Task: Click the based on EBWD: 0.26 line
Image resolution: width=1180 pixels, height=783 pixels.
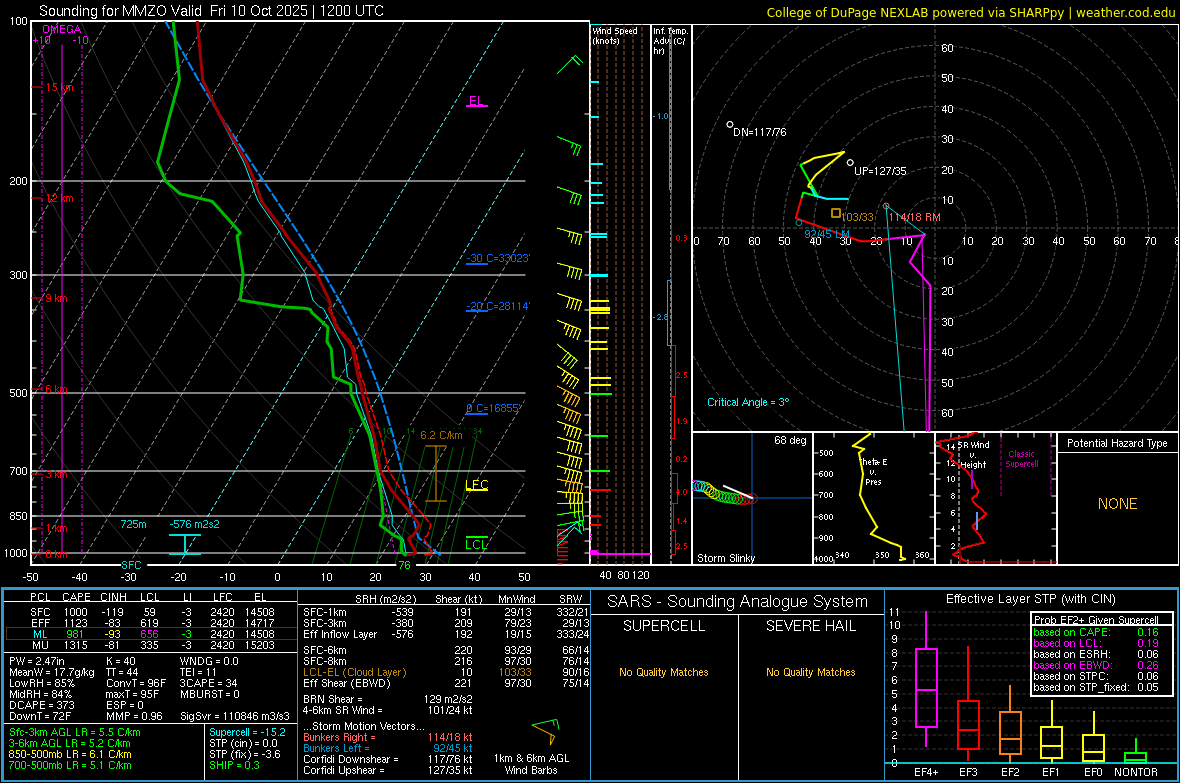Action: tap(1096, 665)
